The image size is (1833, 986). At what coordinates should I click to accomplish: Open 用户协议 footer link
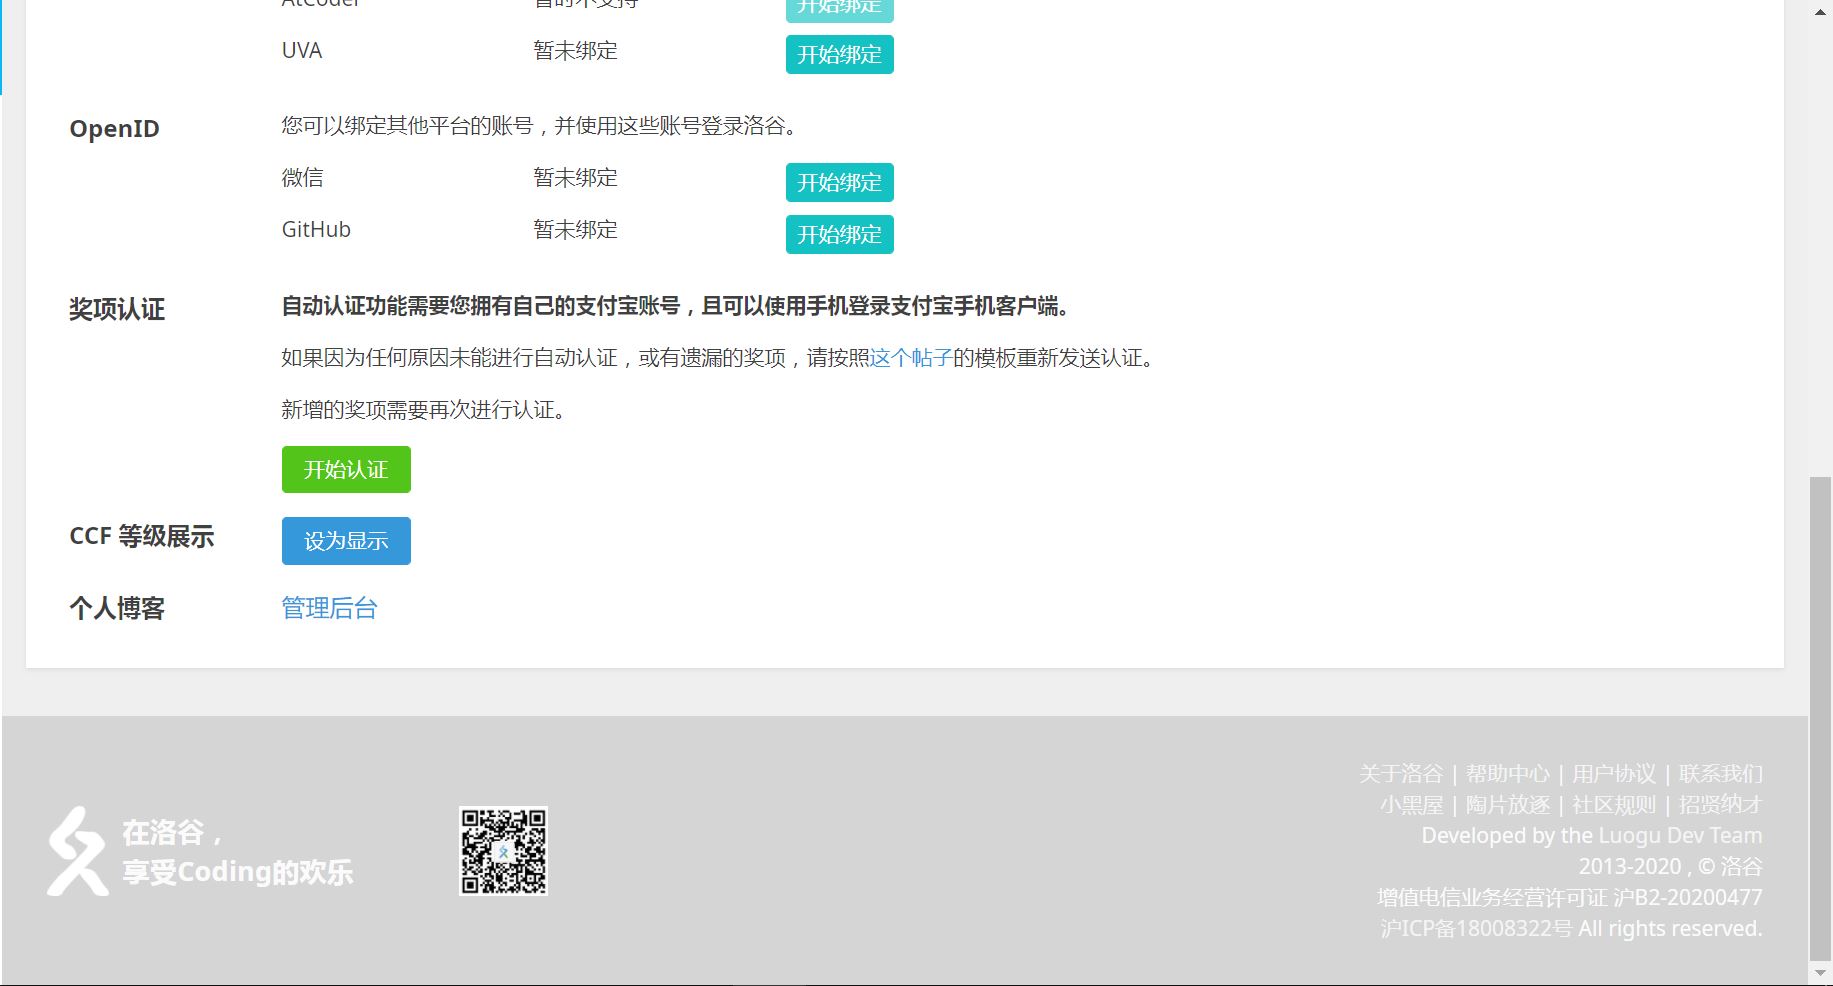pos(1613,773)
